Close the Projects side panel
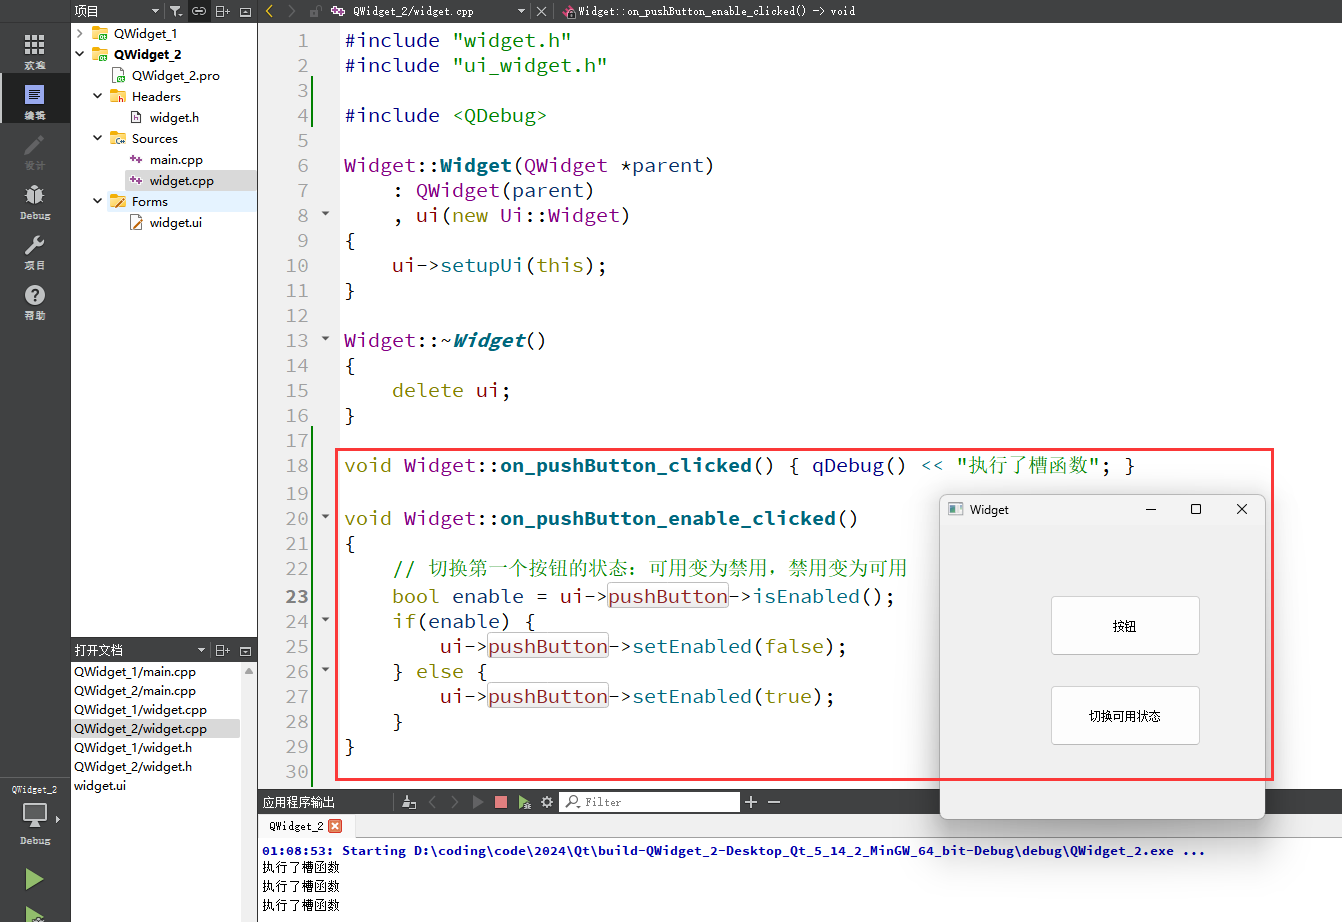The width and height of the screenshot is (1342, 922). (245, 11)
